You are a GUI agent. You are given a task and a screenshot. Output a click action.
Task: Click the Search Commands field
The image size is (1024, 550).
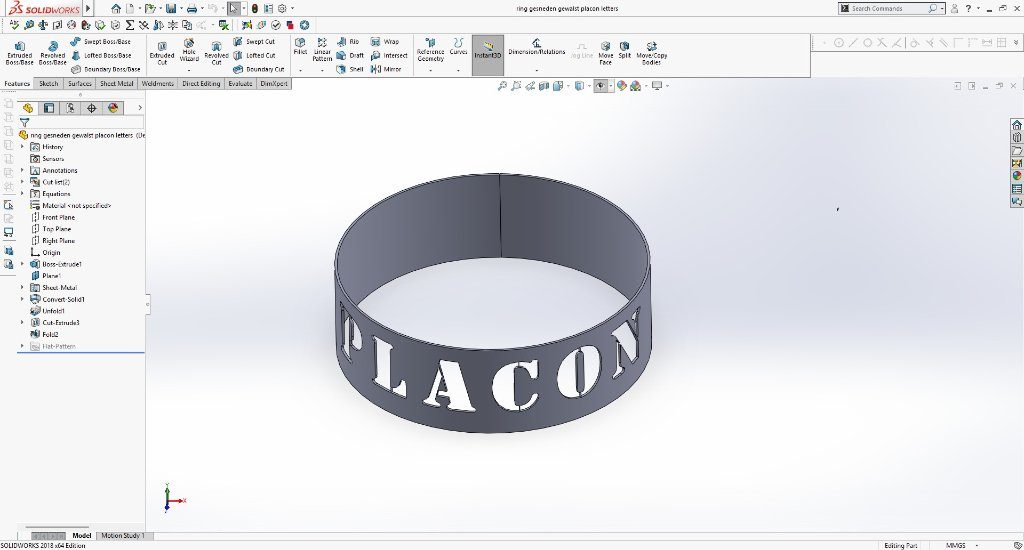click(891, 8)
